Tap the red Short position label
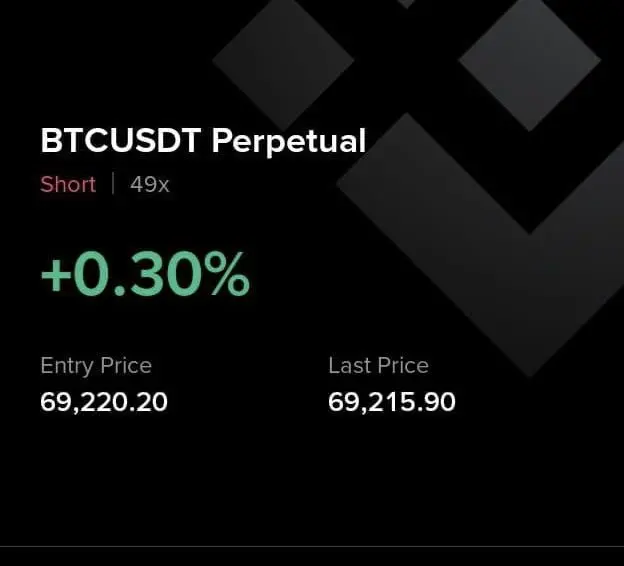Image resolution: width=624 pixels, height=566 pixels. pos(68,184)
